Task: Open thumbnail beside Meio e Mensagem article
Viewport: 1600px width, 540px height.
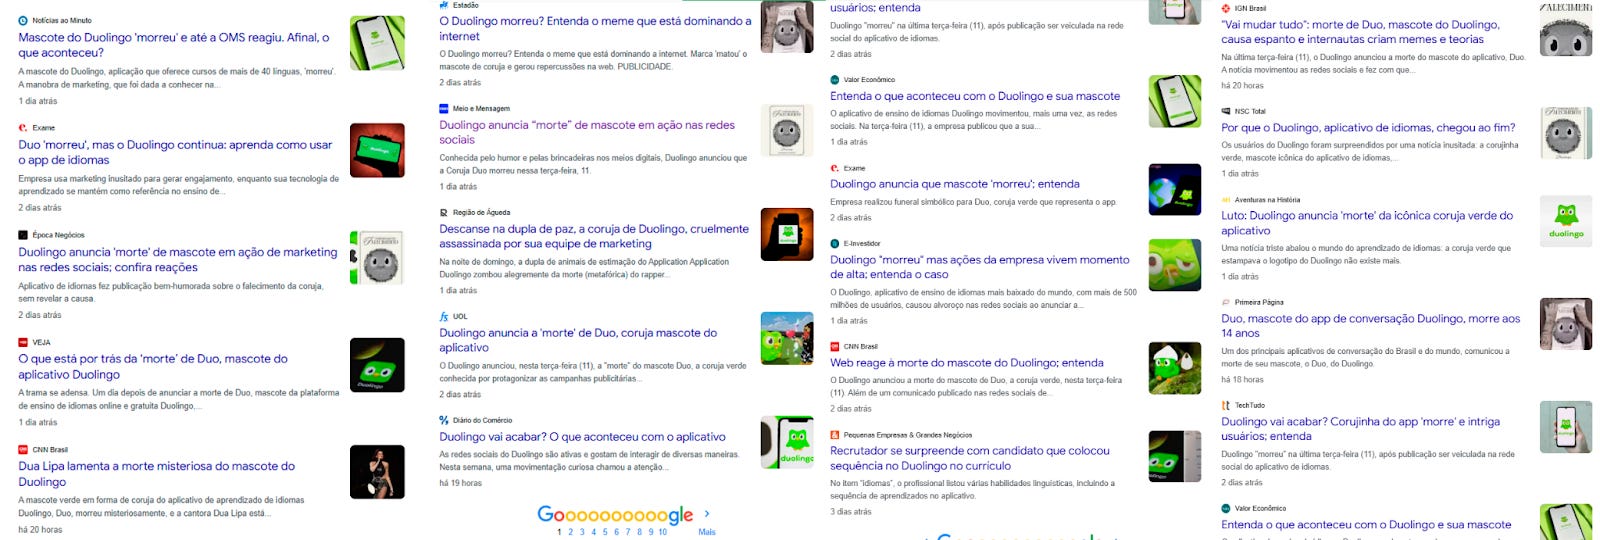Action: [x=787, y=131]
